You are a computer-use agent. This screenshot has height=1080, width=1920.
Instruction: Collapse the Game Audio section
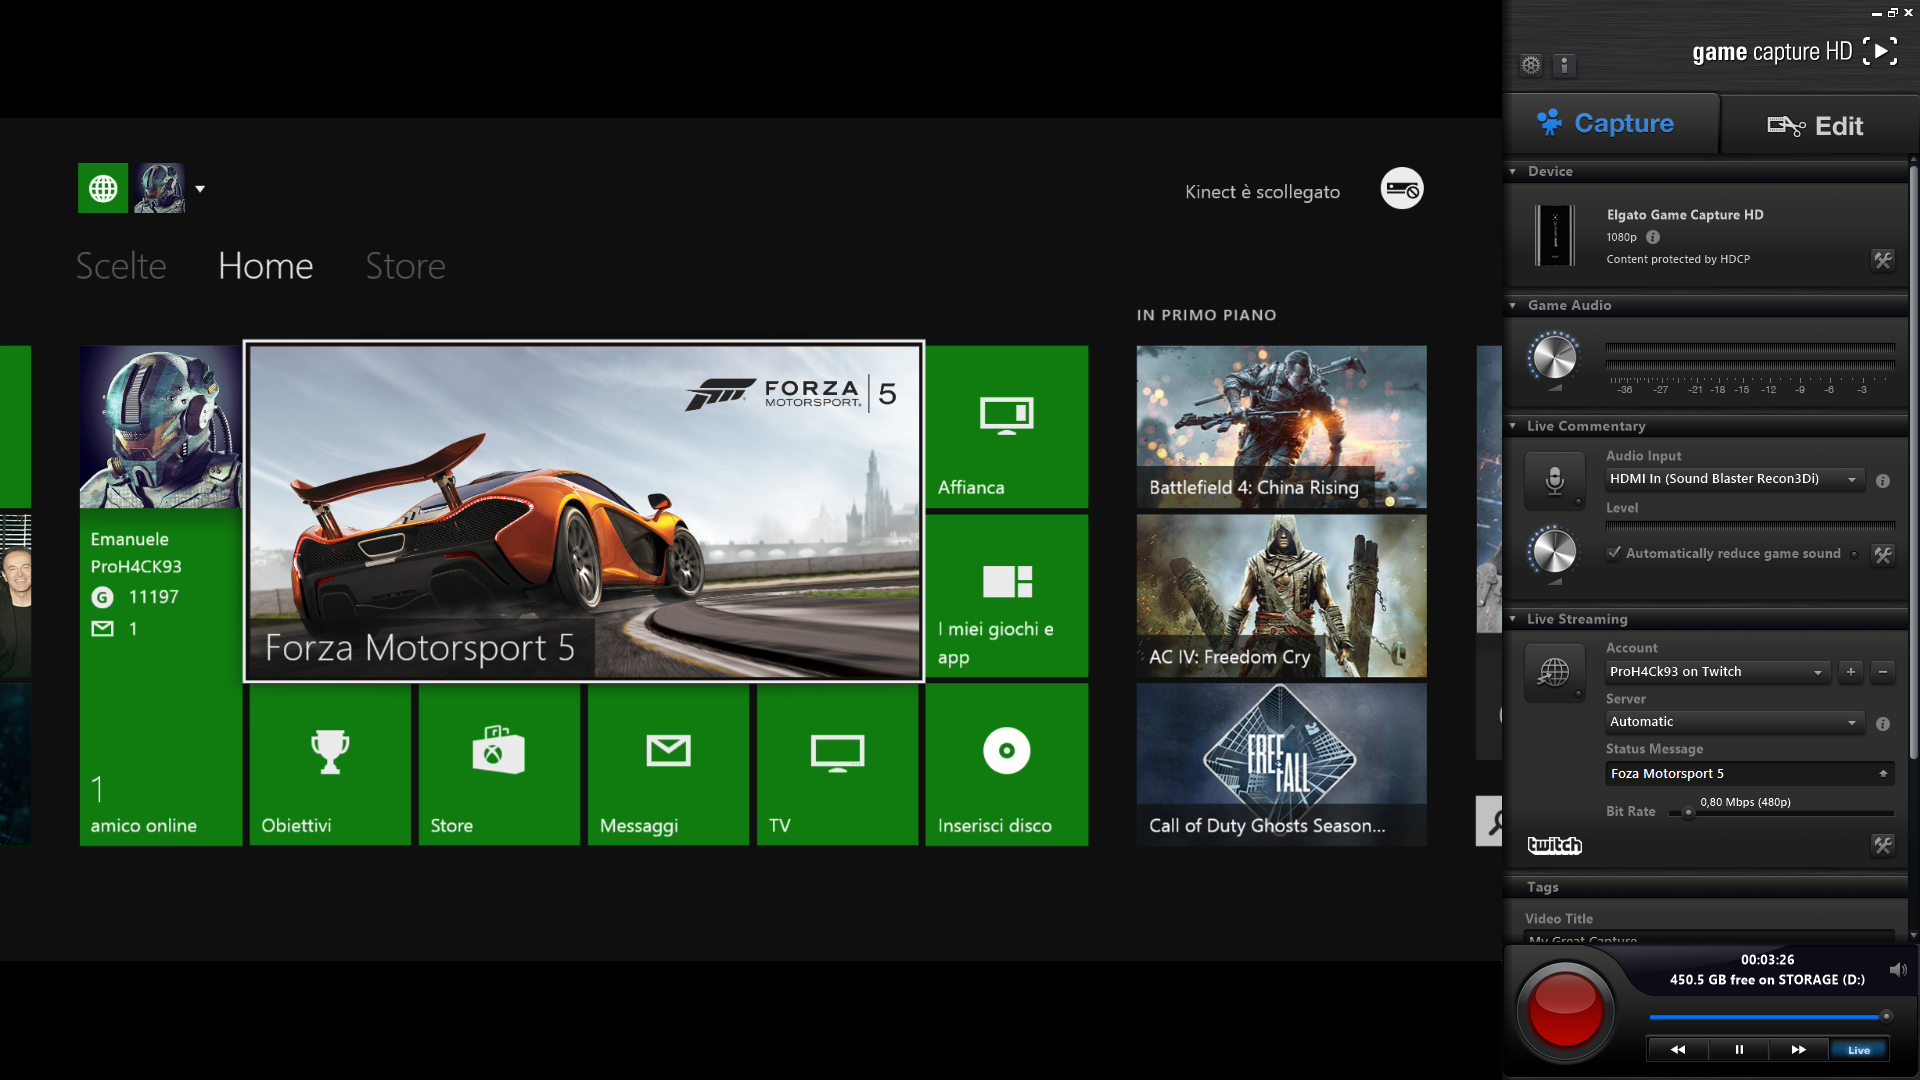pyautogui.click(x=1513, y=306)
